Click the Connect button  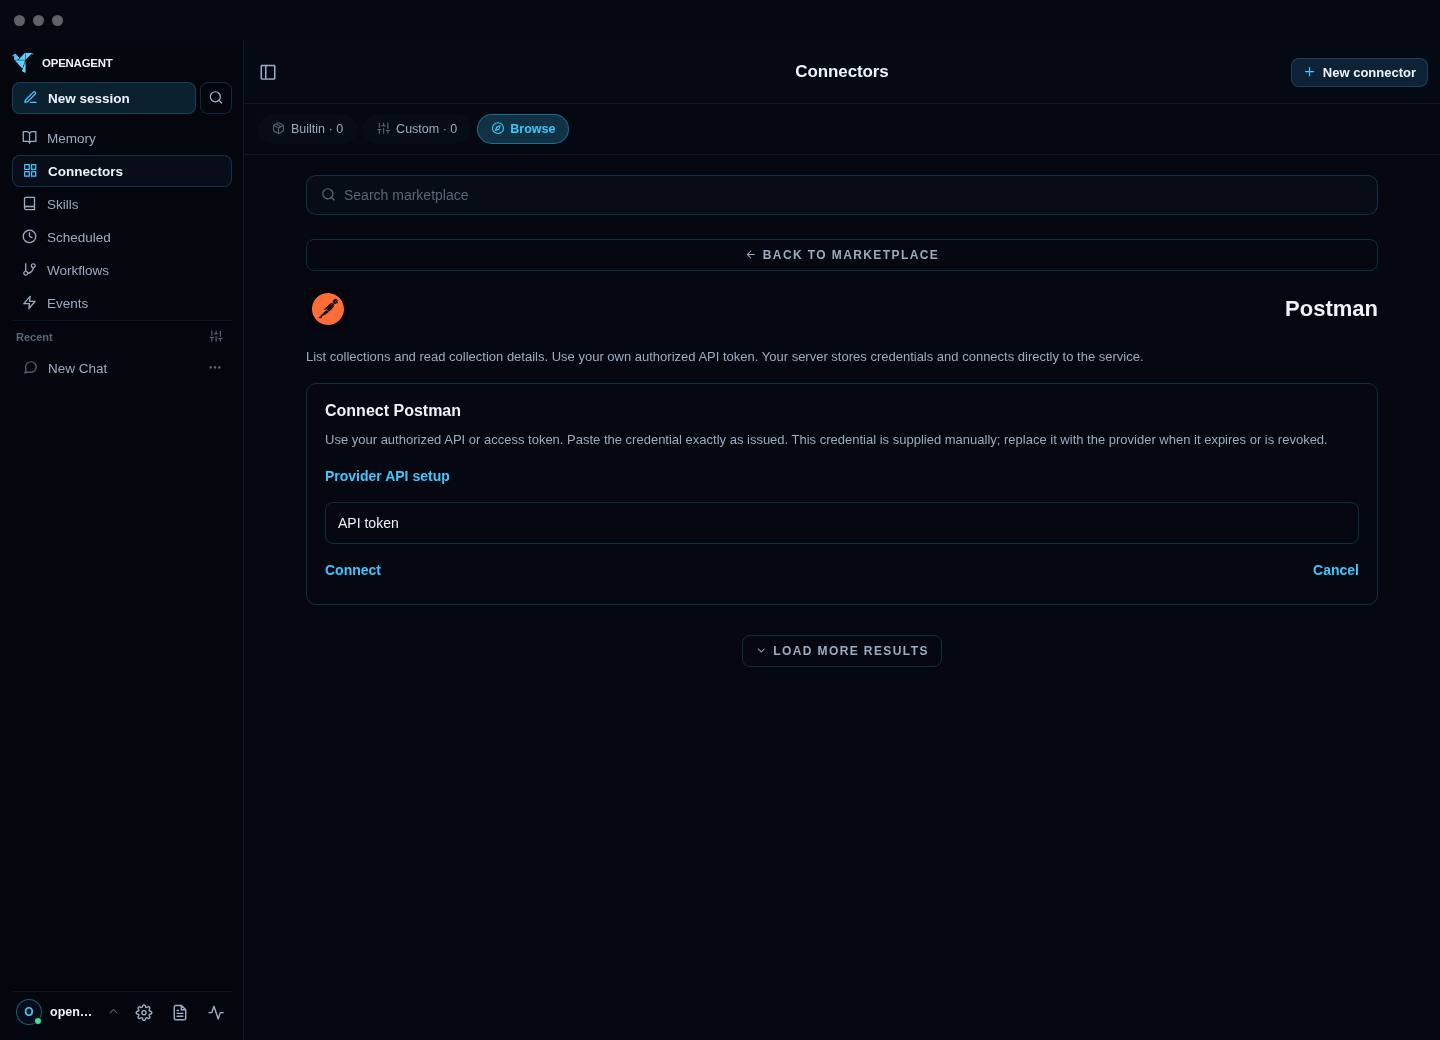pos(353,570)
